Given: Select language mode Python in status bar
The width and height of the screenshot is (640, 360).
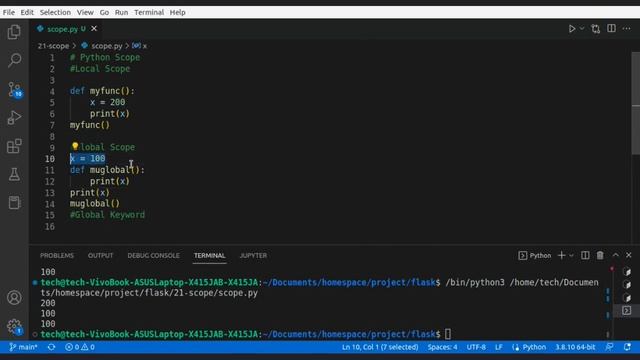Looking at the screenshot, I should coord(534,347).
